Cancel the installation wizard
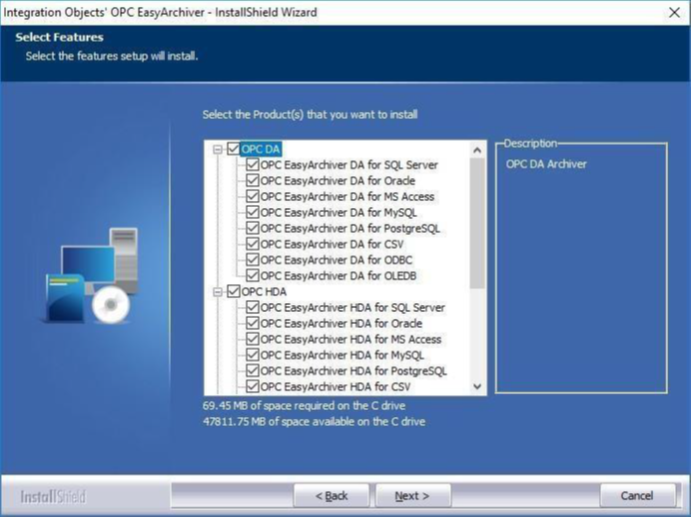 637,496
